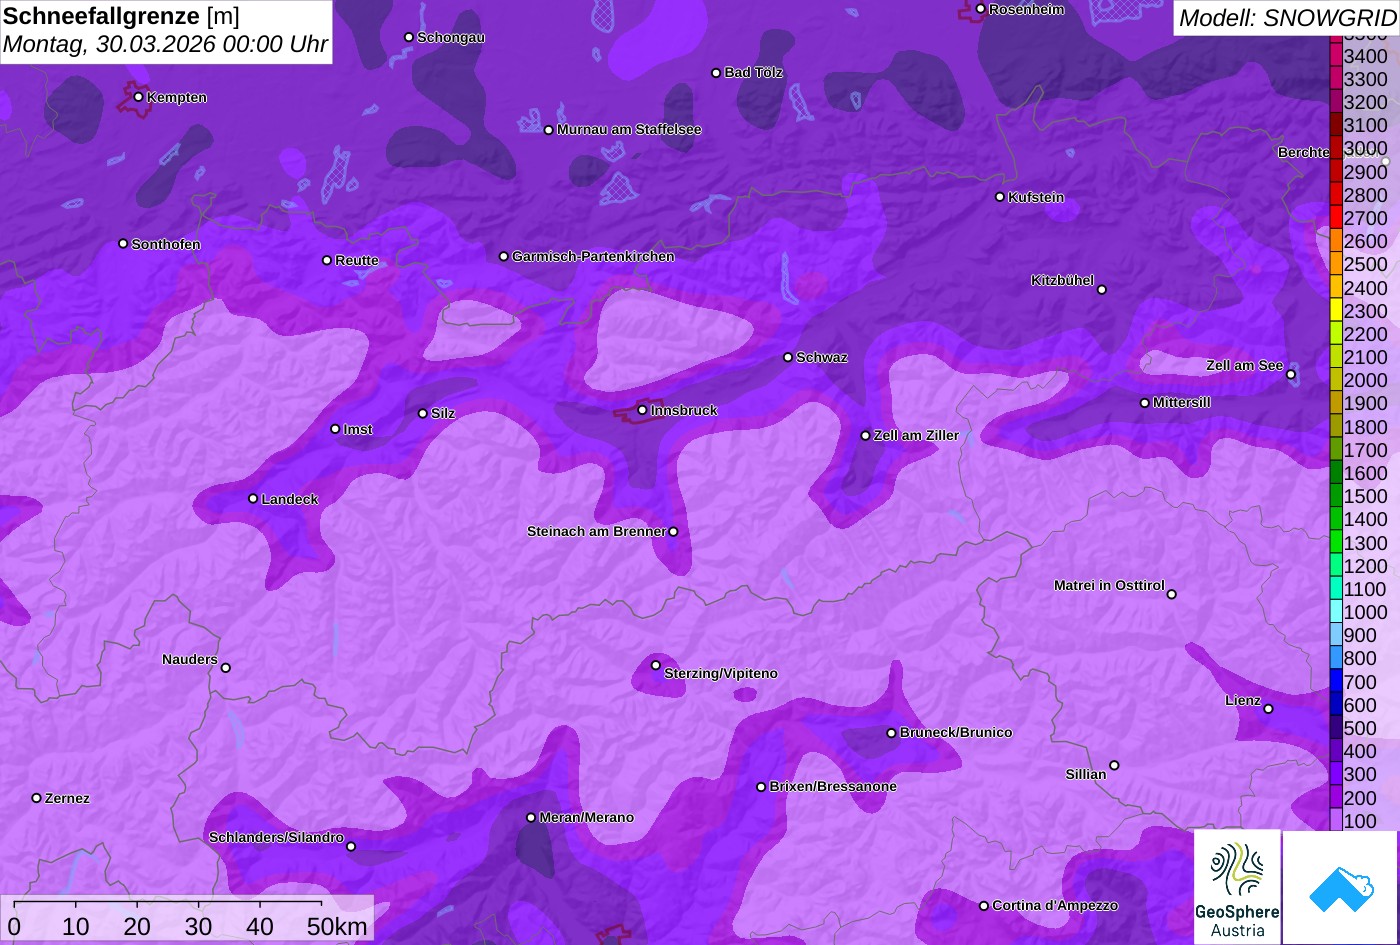This screenshot has height=945, width=1400.
Task: Select the Landeck marker dot
Action: [253, 498]
